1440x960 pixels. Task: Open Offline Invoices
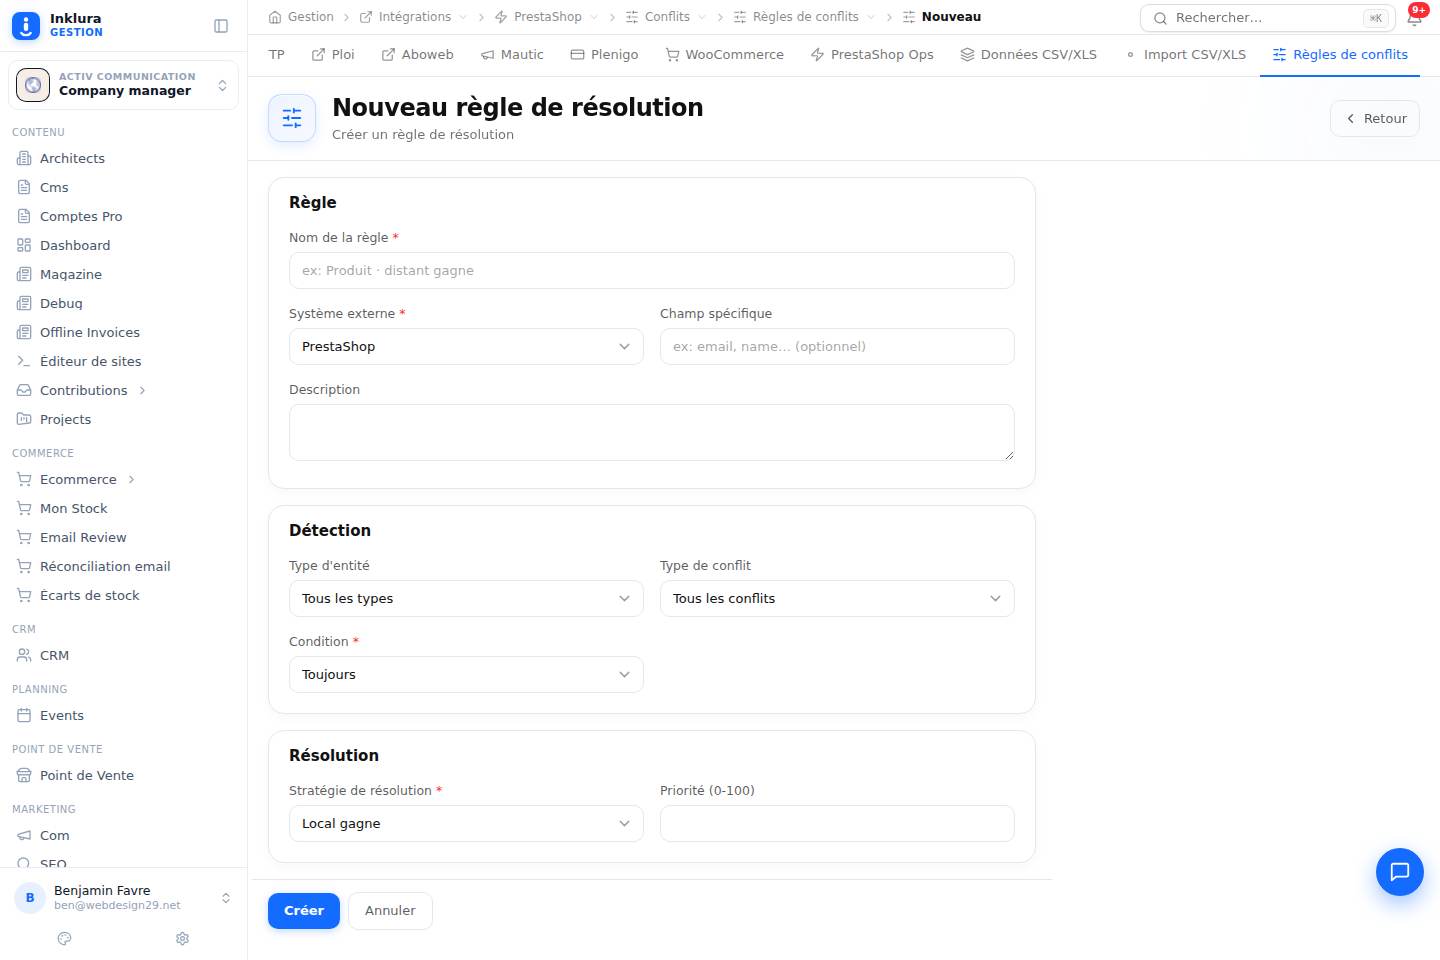(x=123, y=332)
